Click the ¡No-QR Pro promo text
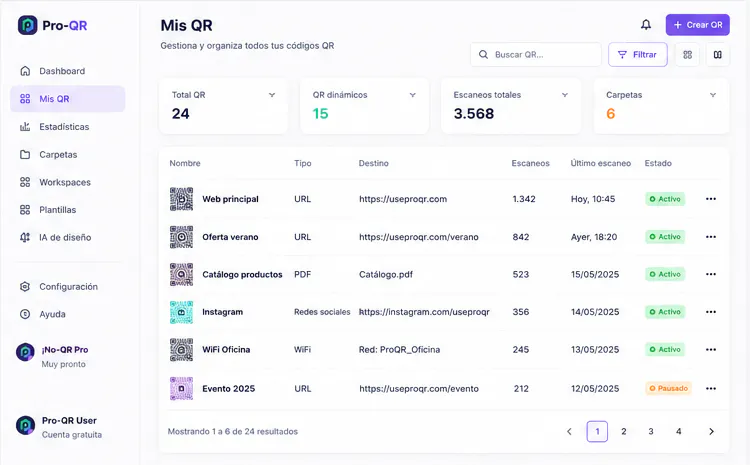 (65, 350)
